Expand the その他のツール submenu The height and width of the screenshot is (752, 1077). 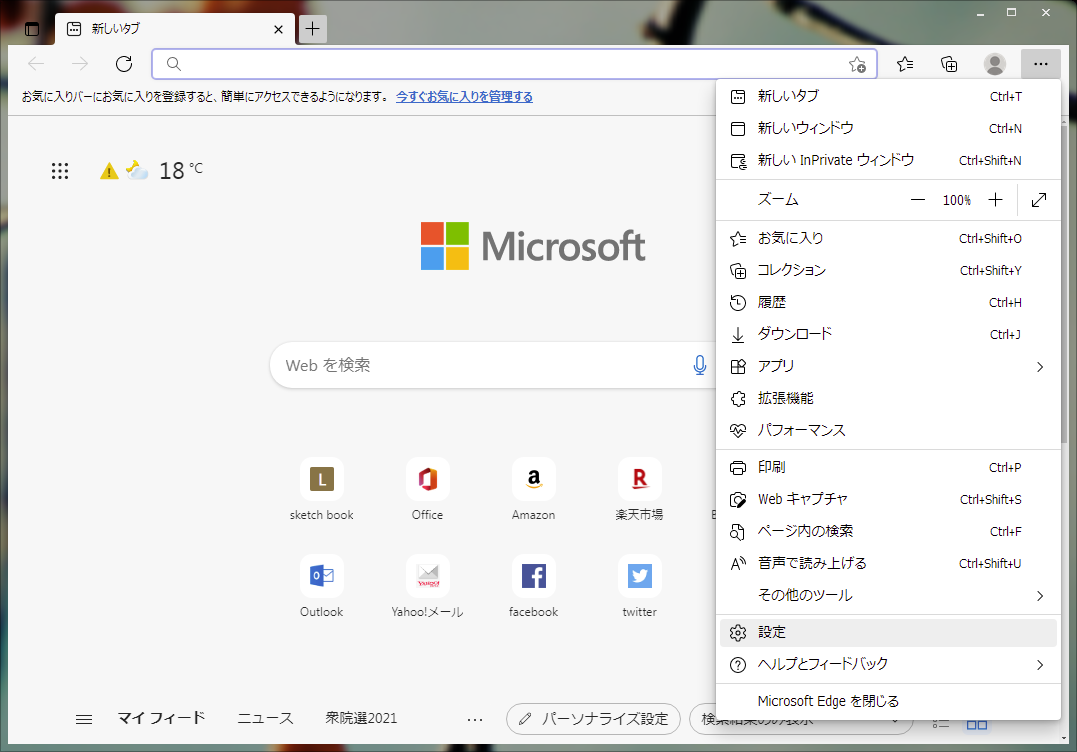[888, 595]
